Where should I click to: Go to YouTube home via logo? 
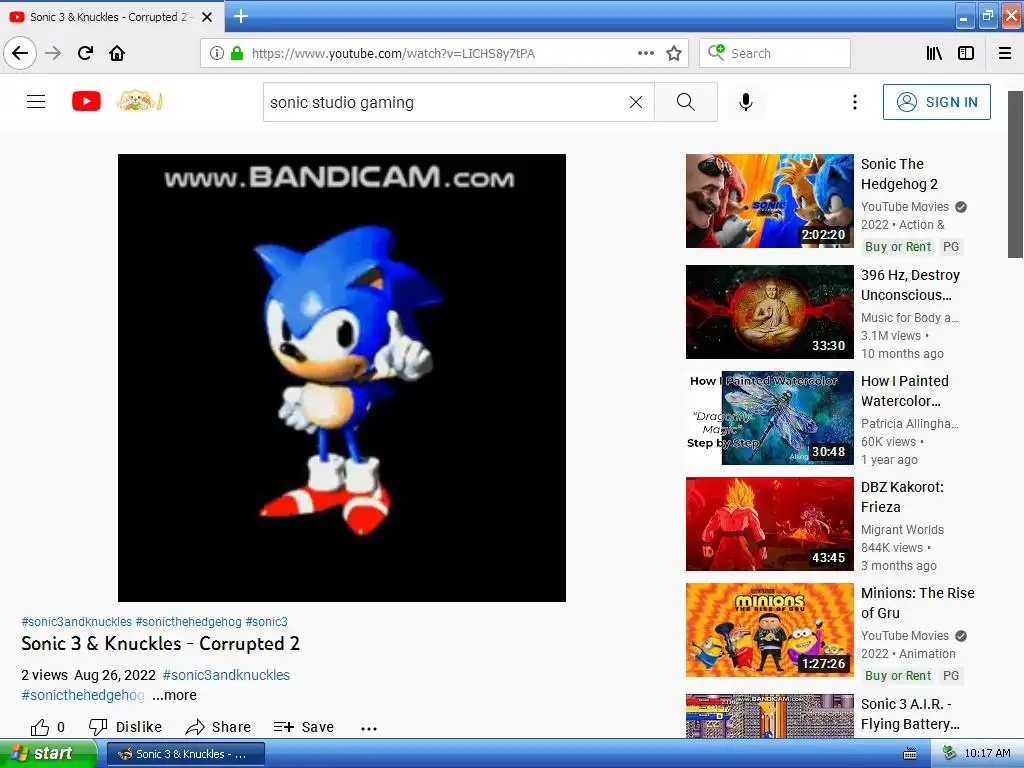coord(86,101)
